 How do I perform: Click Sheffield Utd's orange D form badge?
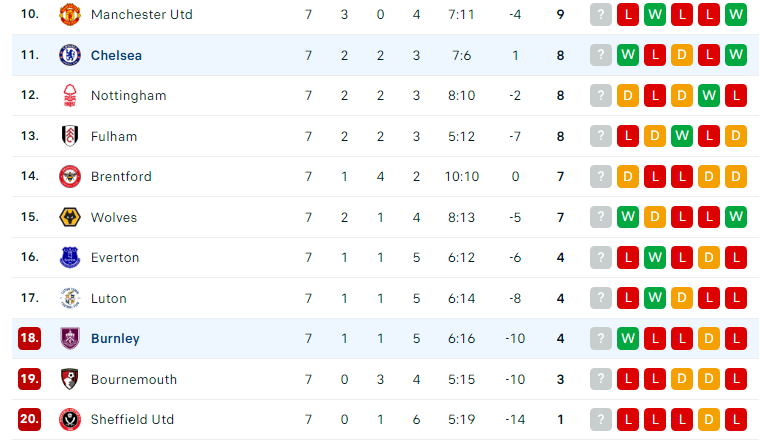pyautogui.click(x=709, y=419)
